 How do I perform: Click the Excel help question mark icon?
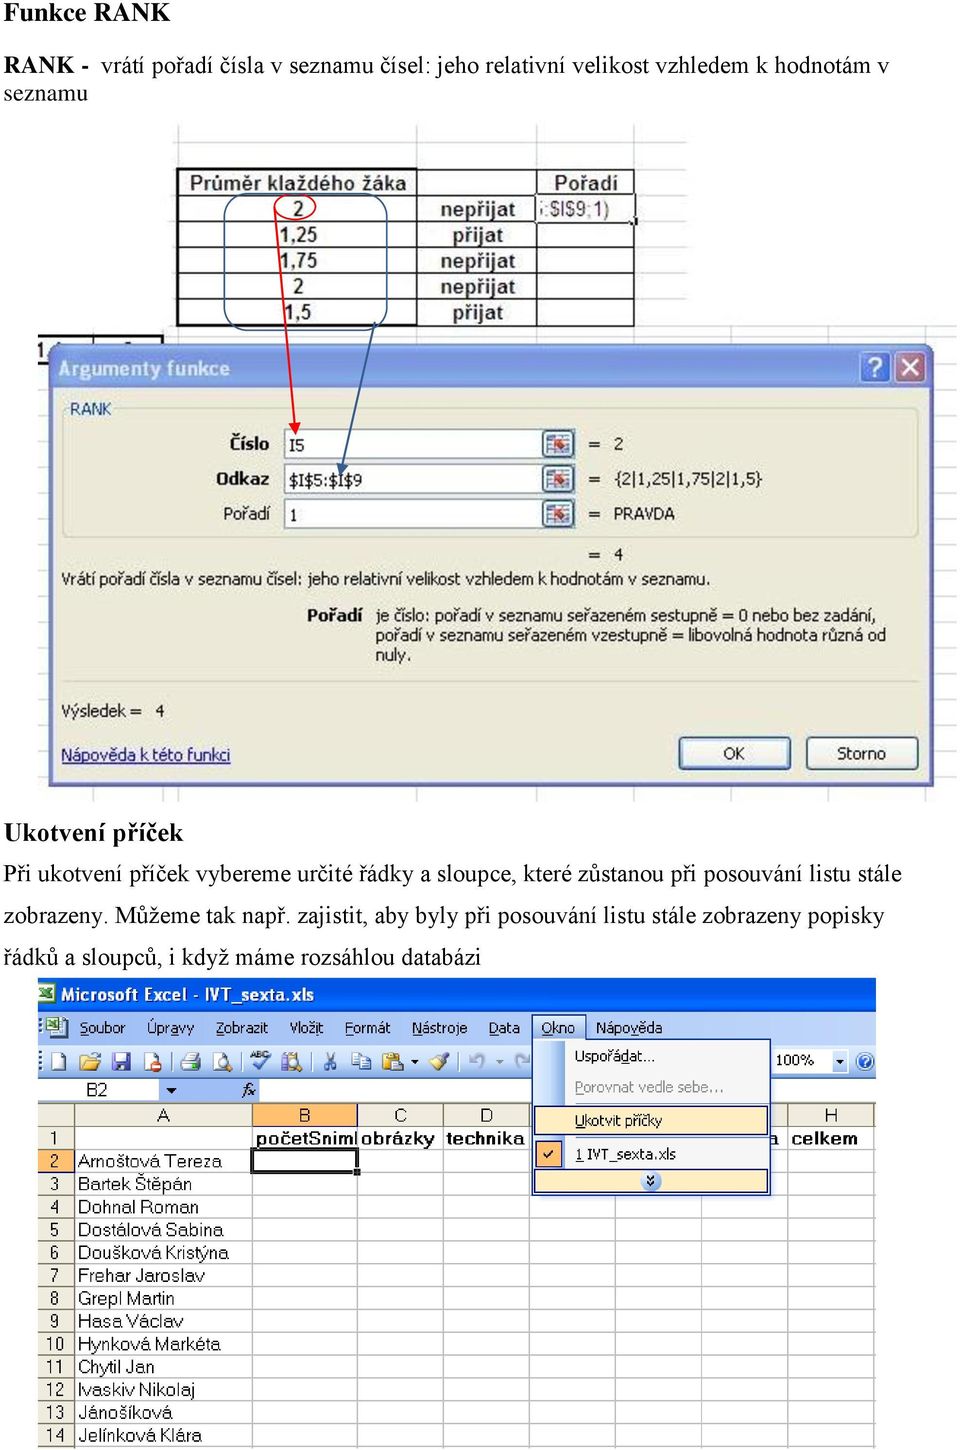tap(865, 1061)
